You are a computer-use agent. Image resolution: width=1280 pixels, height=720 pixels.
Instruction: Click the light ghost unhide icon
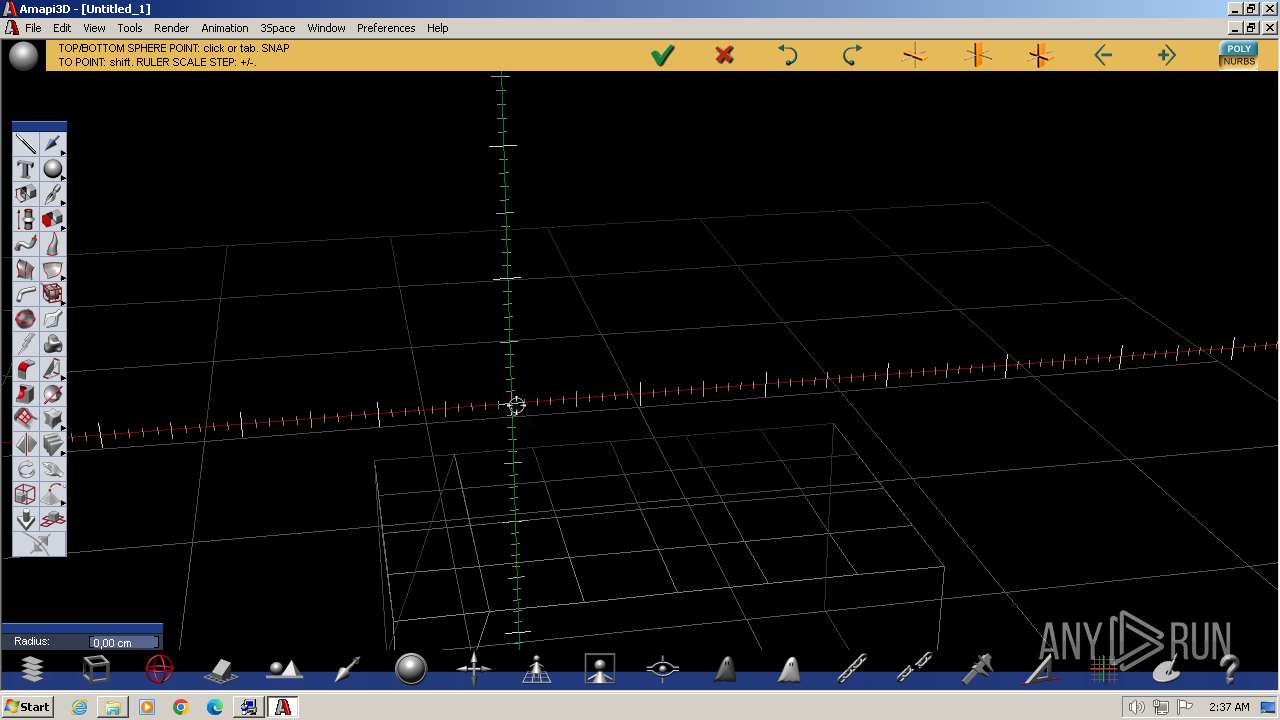(x=789, y=669)
